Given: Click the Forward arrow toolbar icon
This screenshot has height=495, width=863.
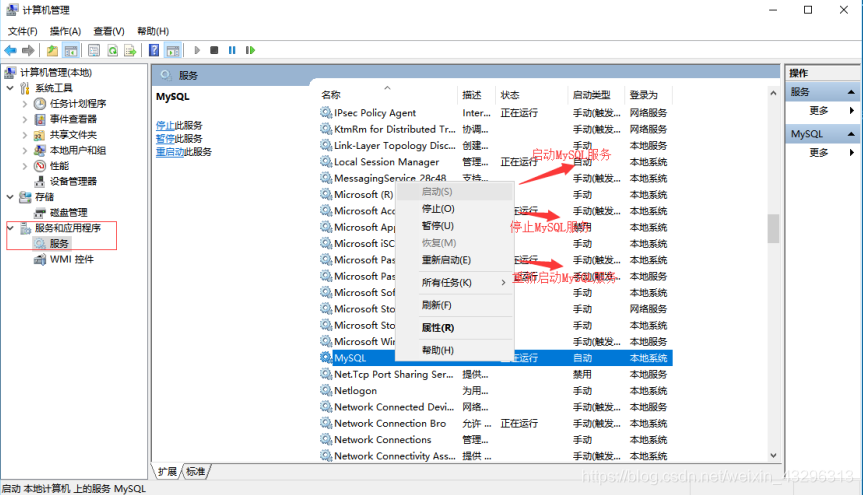Looking at the screenshot, I should point(28,51).
